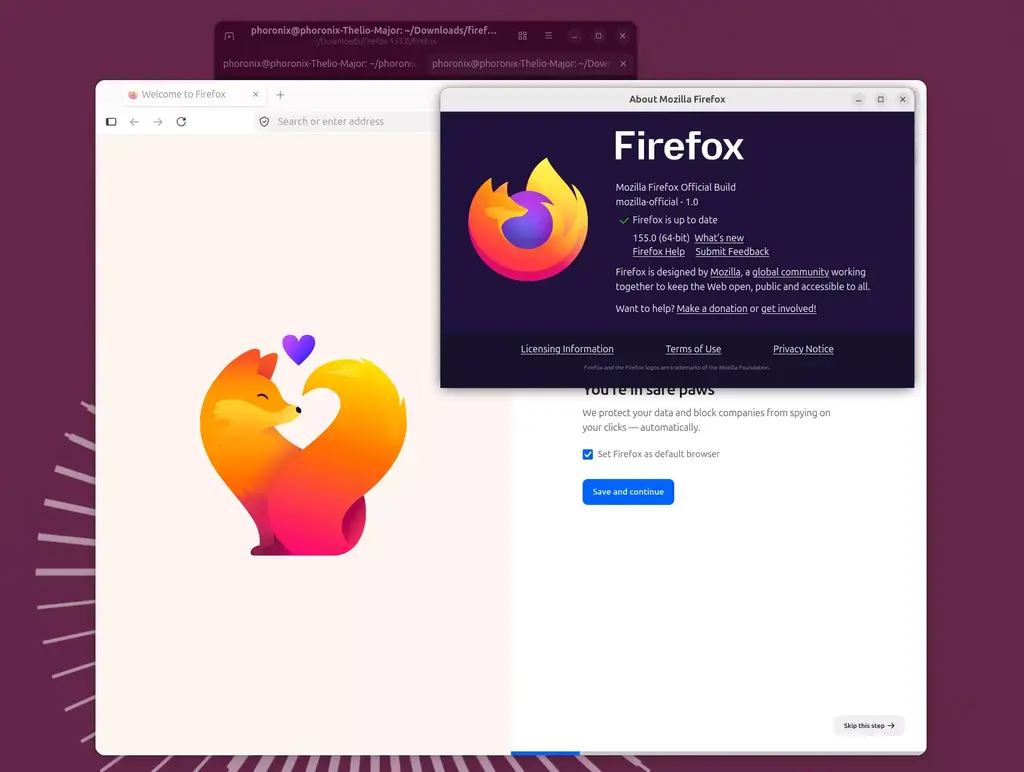The height and width of the screenshot is (772, 1024).
Task: Open the terminal tab overview grid icon
Action: pos(522,36)
